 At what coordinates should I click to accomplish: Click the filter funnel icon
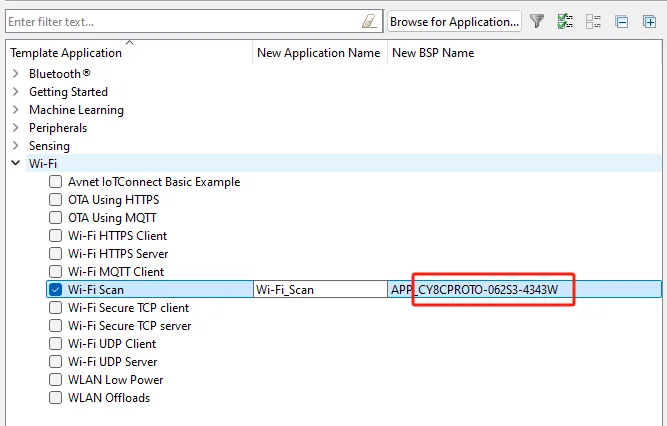coord(537,21)
